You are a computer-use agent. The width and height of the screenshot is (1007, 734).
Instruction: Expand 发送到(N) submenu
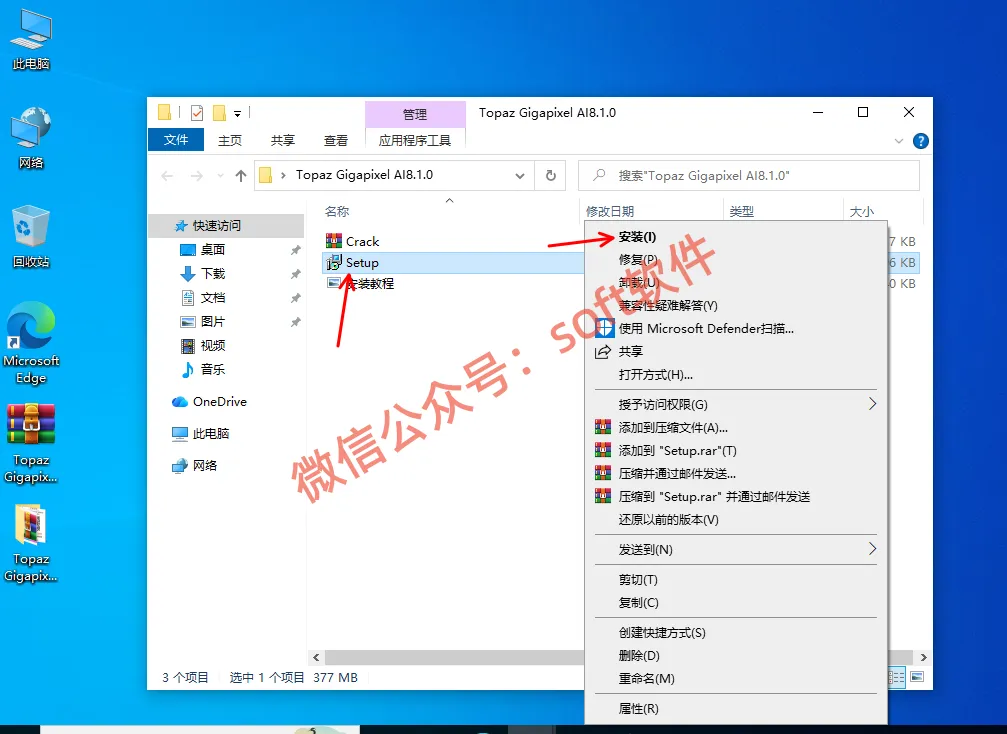[x=736, y=550]
